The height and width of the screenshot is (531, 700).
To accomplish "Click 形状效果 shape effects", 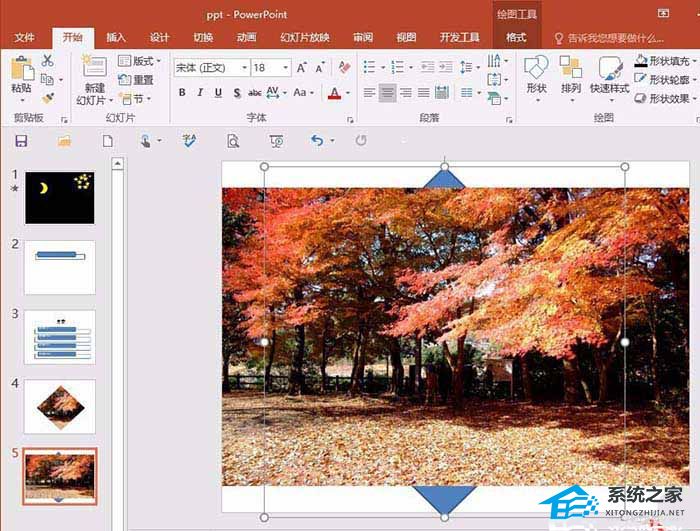I will tap(664, 98).
